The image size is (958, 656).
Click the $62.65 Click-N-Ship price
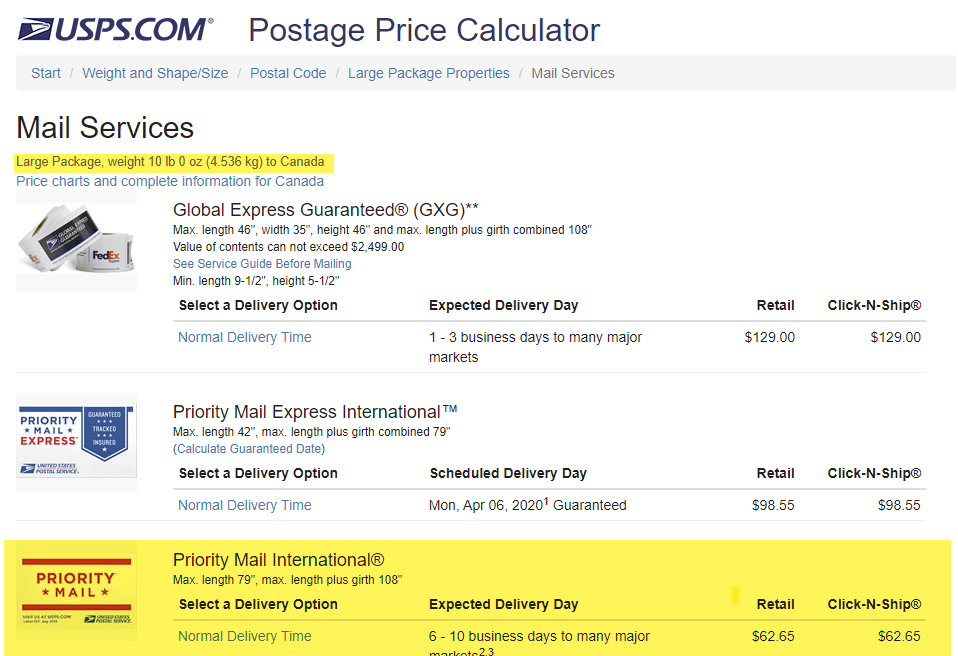coord(899,636)
